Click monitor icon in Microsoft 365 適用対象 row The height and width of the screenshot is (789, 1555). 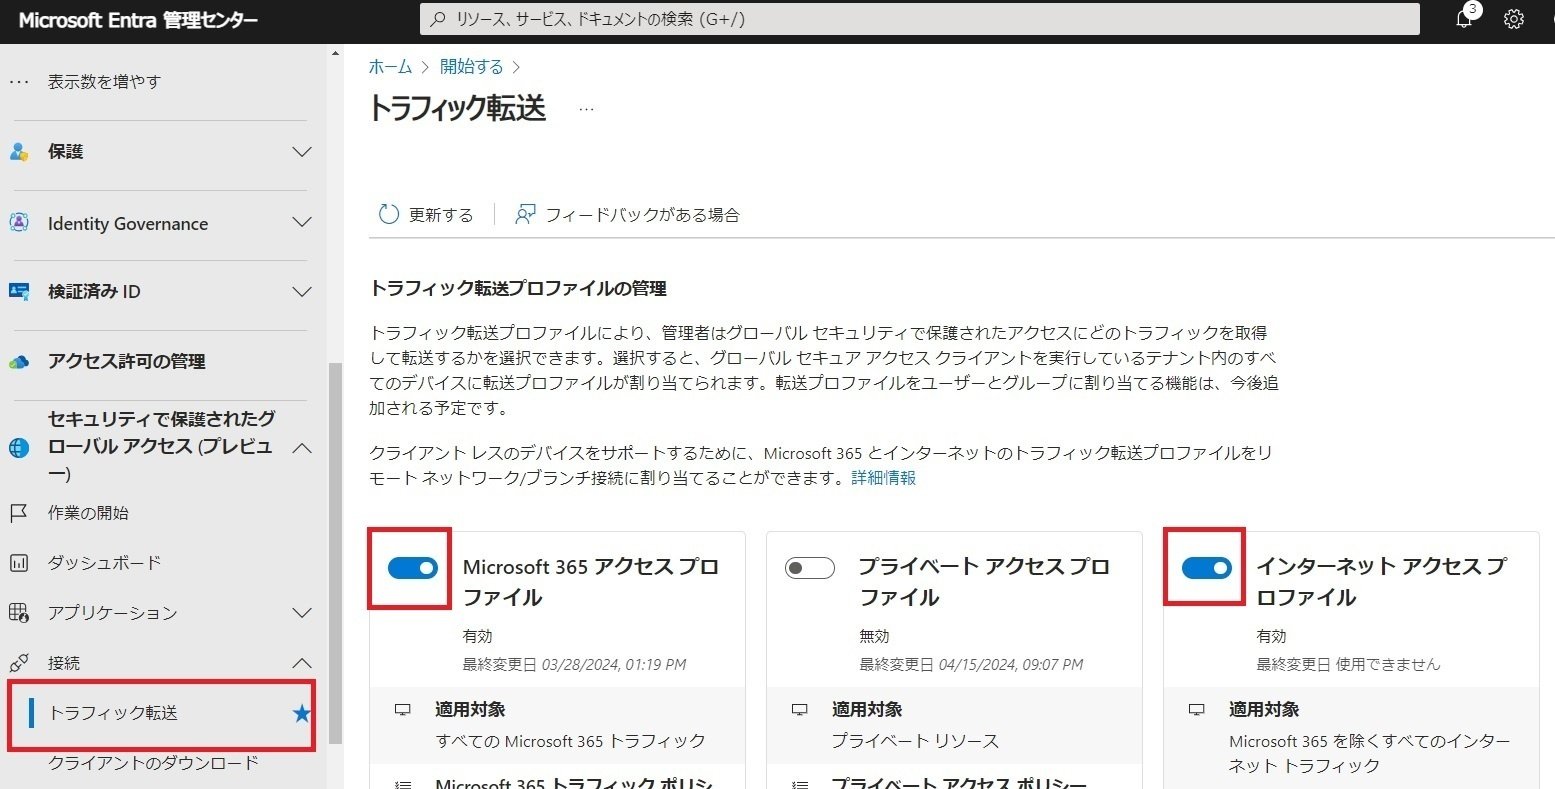pos(403,709)
